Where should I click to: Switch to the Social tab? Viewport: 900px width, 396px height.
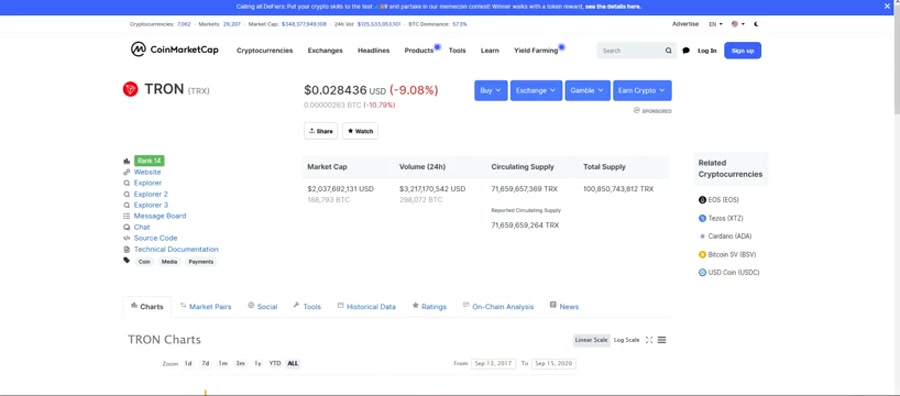262,306
